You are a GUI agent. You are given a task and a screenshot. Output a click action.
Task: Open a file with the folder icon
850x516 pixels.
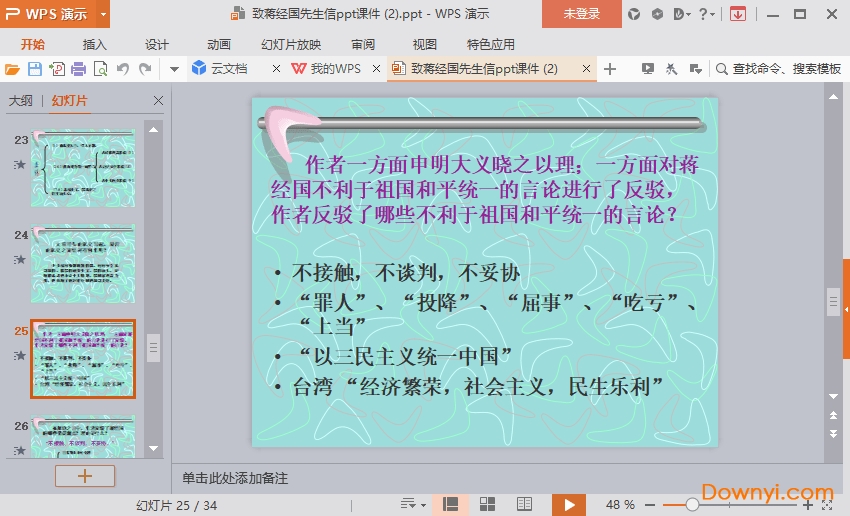(12, 69)
